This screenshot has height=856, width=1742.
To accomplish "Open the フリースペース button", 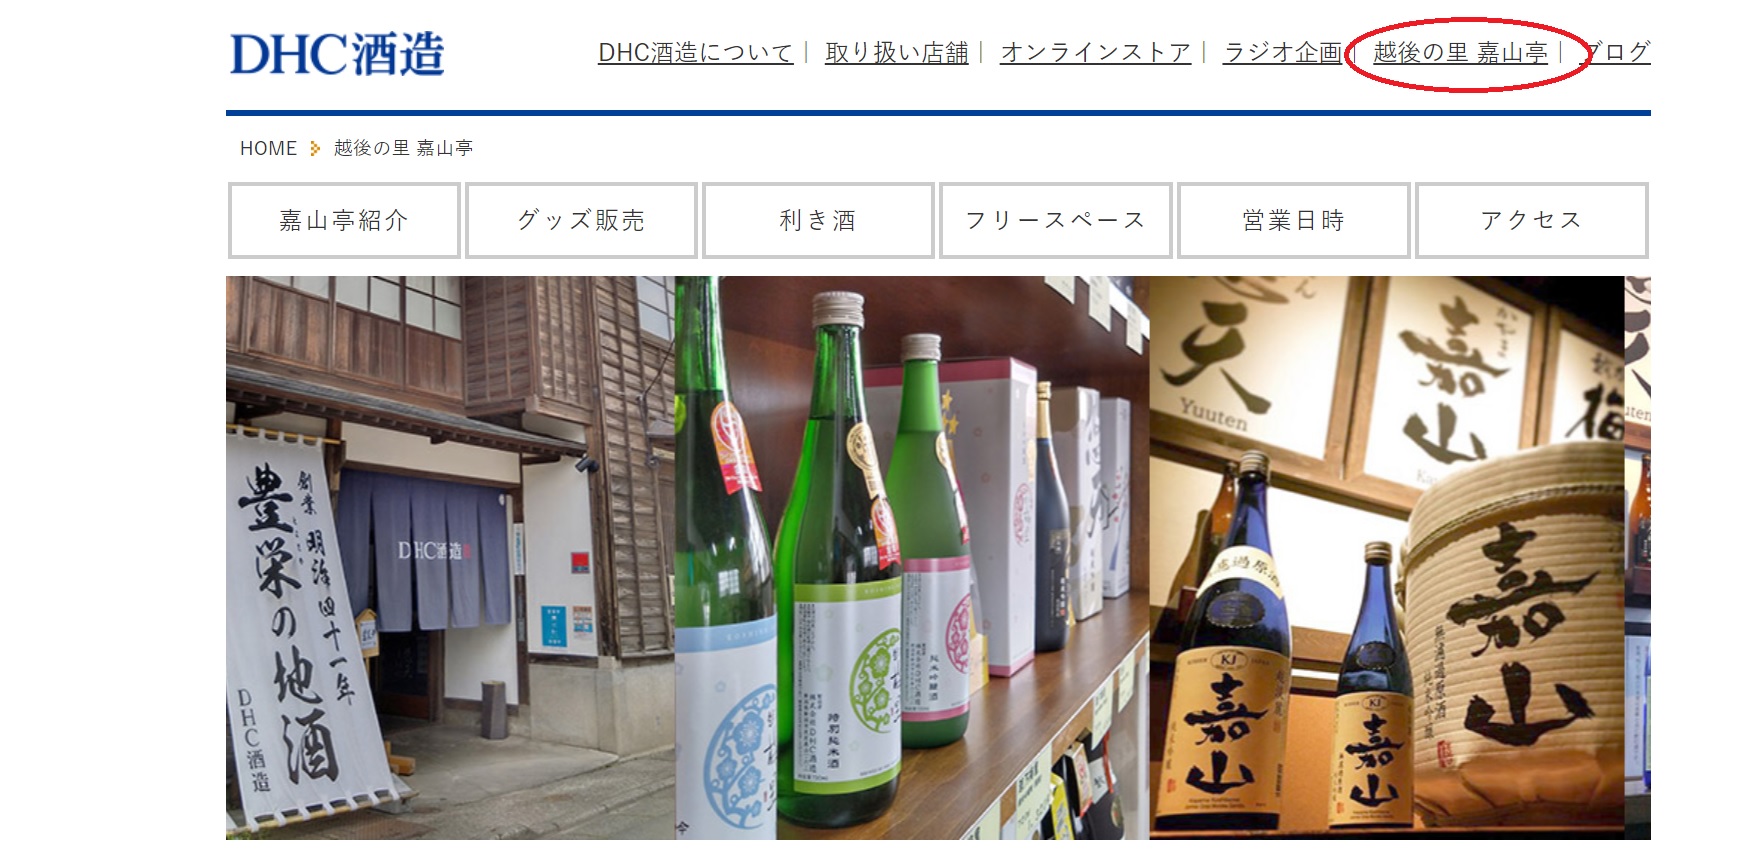I will click(1056, 220).
